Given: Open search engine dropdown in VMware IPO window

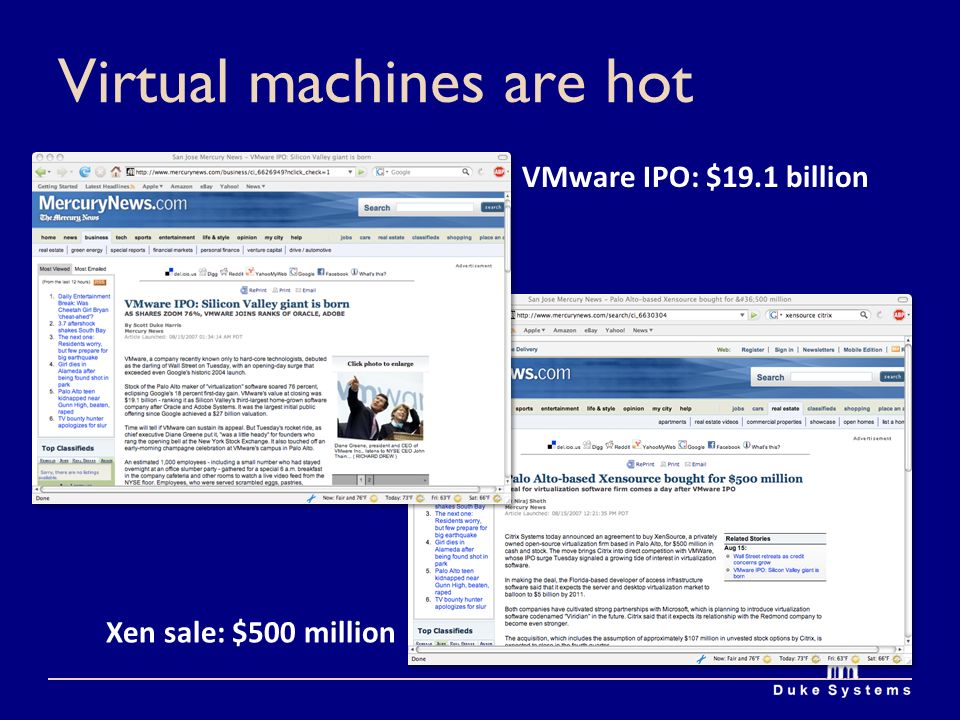Looking at the screenshot, I should 387,172.
